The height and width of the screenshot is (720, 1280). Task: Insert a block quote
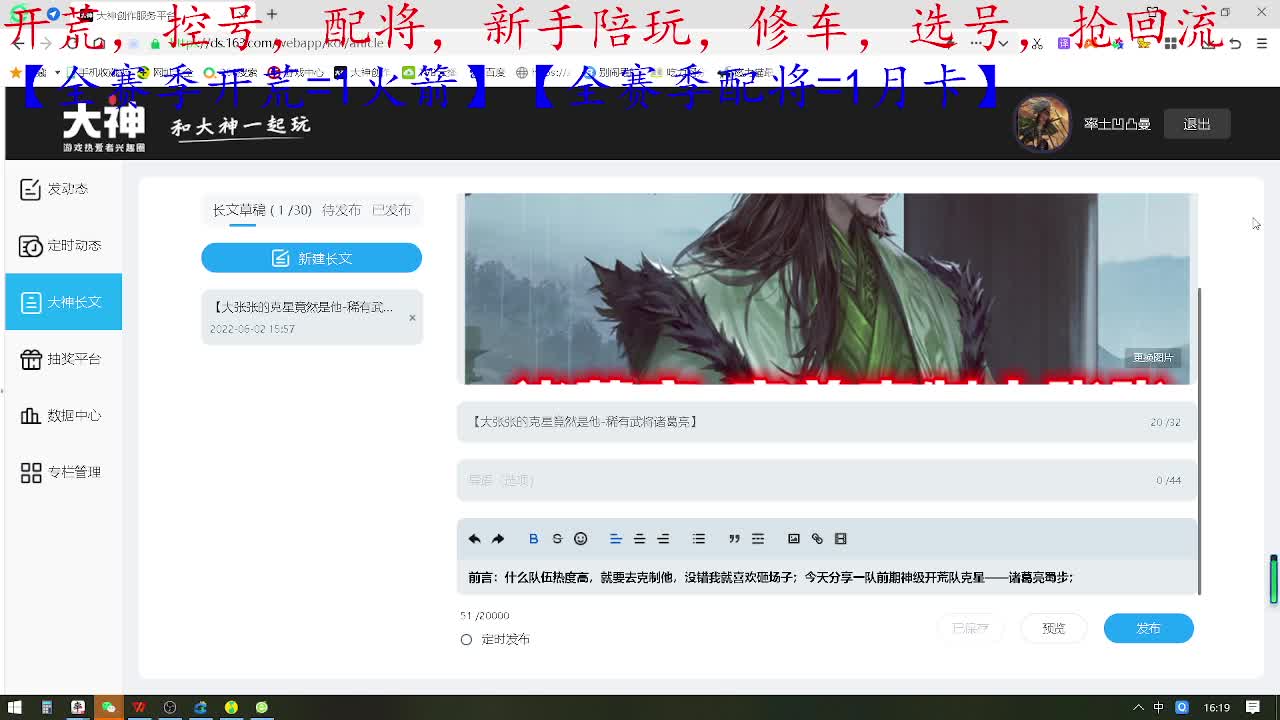coord(734,539)
